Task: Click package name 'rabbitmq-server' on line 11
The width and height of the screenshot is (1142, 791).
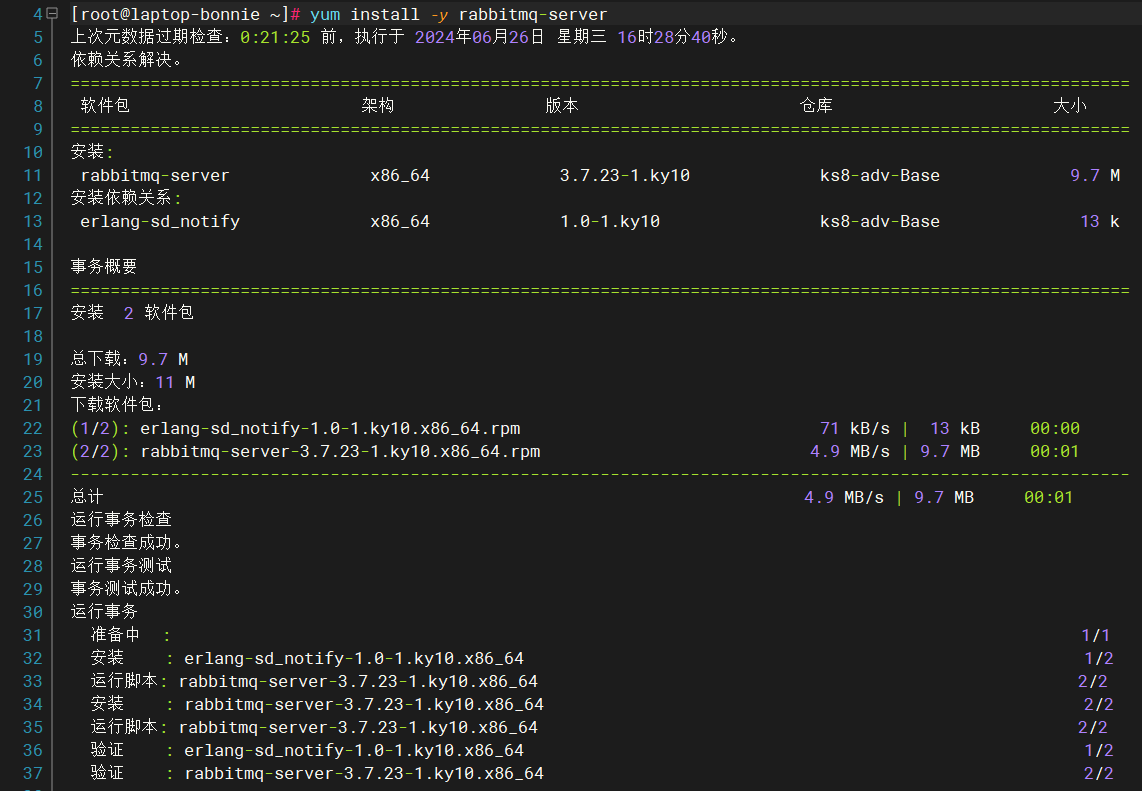Action: (155, 176)
